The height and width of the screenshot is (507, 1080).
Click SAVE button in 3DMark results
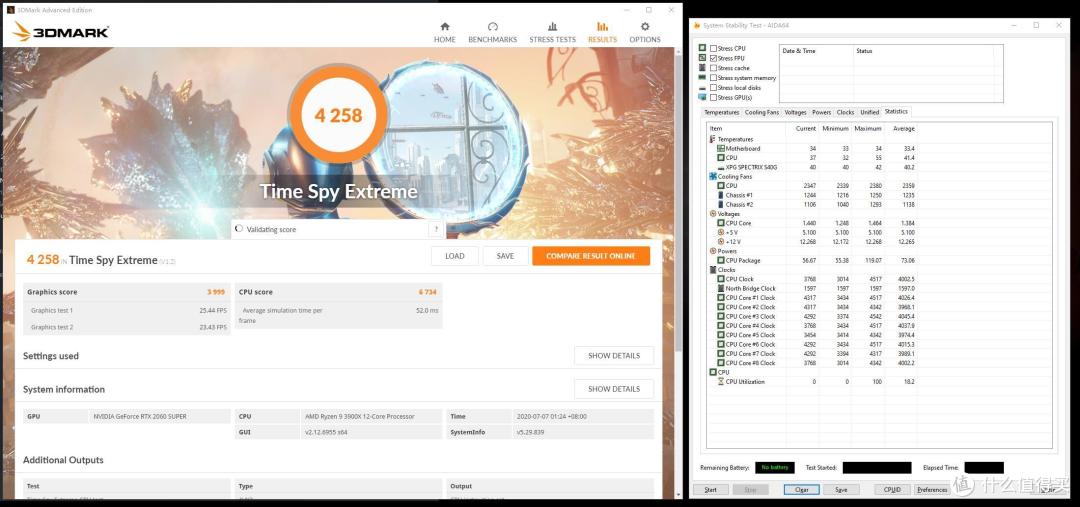(506, 256)
